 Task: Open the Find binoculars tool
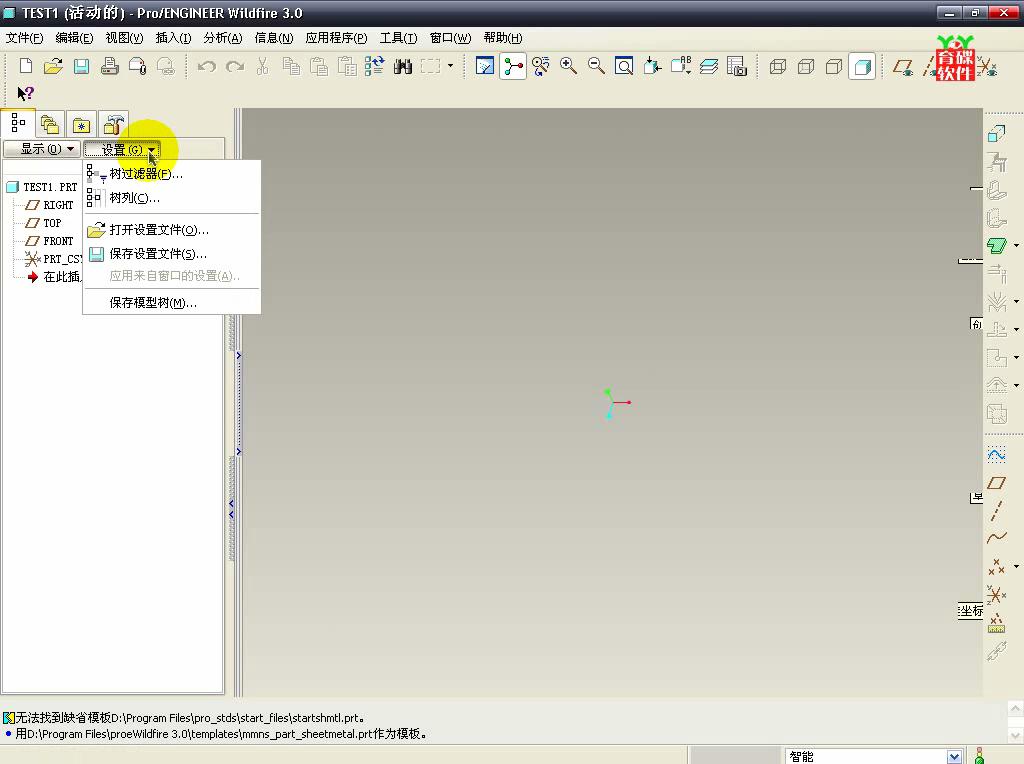(403, 66)
